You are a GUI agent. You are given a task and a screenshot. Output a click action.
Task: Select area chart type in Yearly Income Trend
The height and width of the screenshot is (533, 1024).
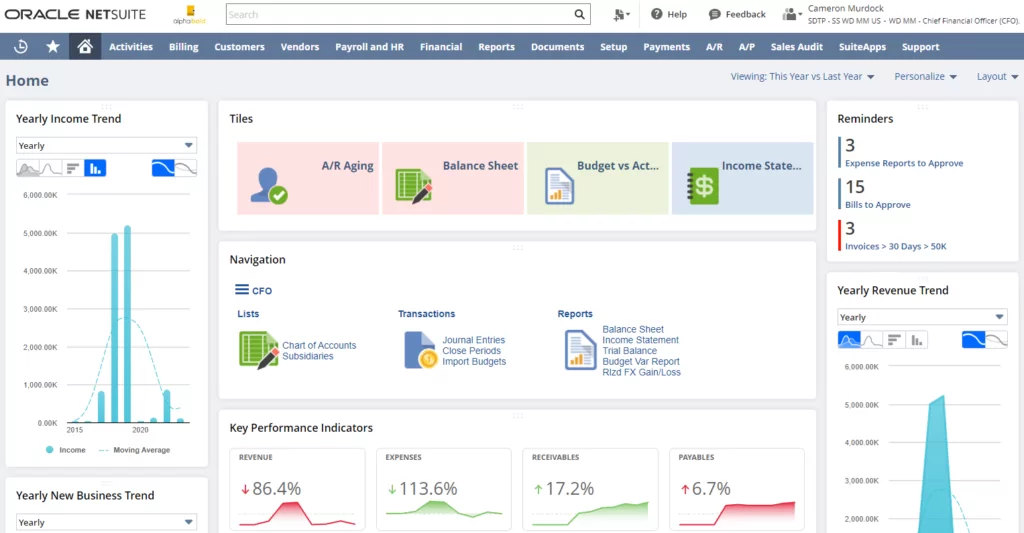(28, 169)
